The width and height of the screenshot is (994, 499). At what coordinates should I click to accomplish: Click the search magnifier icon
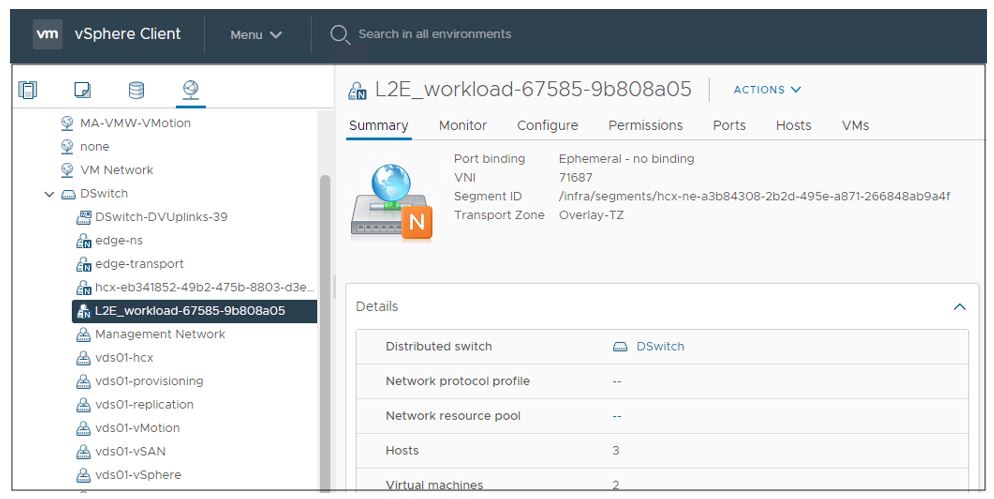340,34
